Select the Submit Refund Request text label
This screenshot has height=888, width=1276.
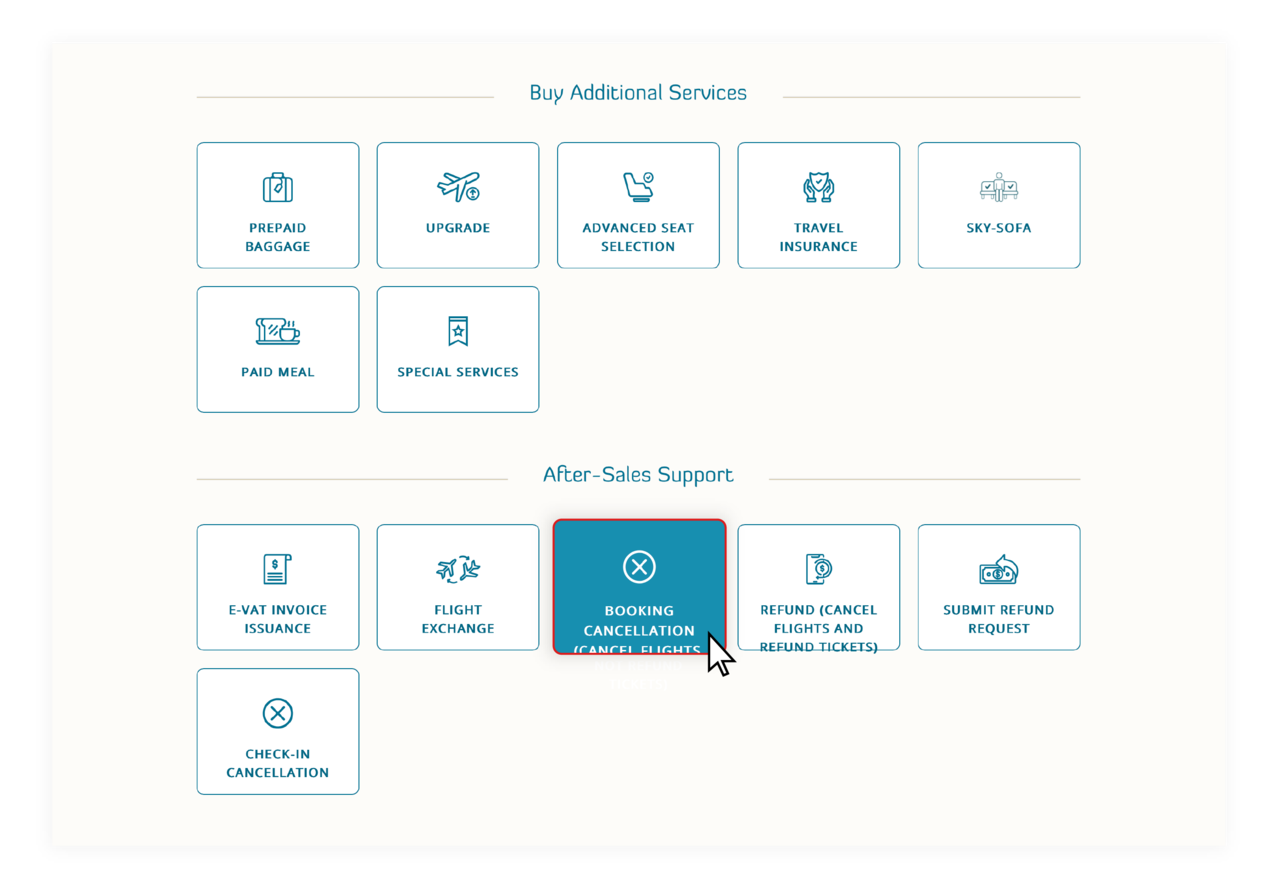tap(998, 619)
